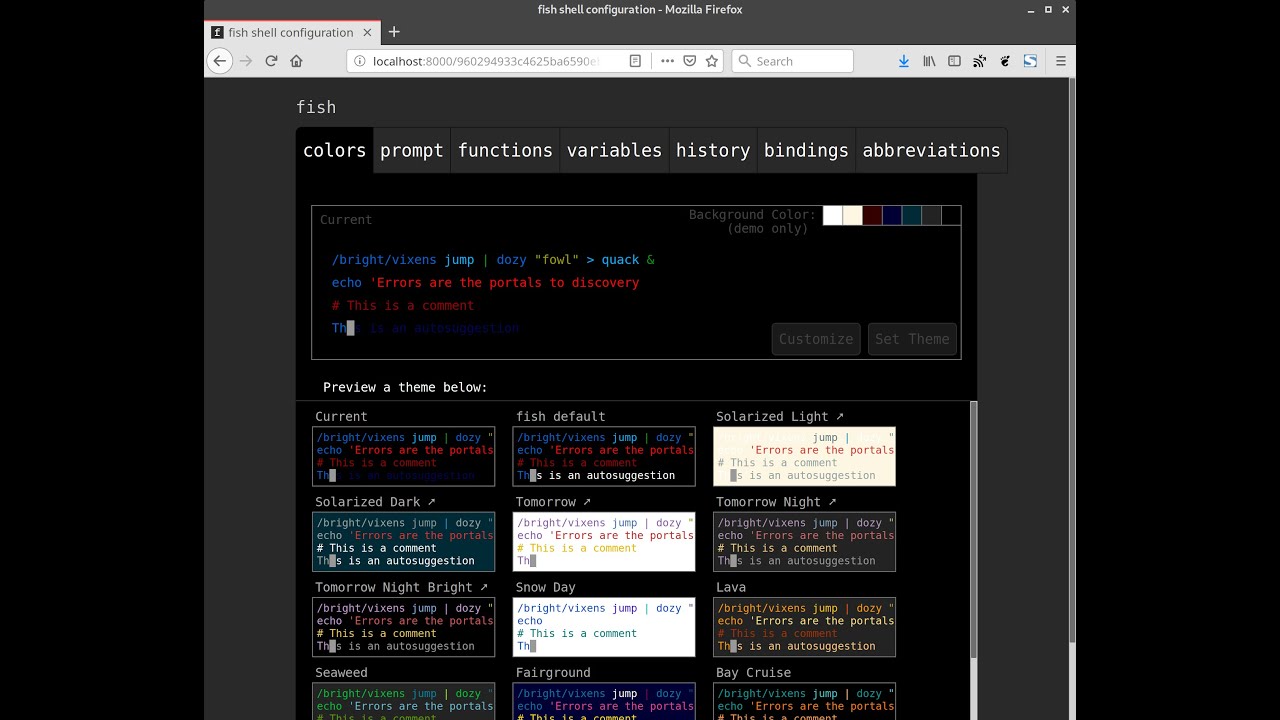
Task: Select the dark gray background swatch
Action: click(931, 215)
